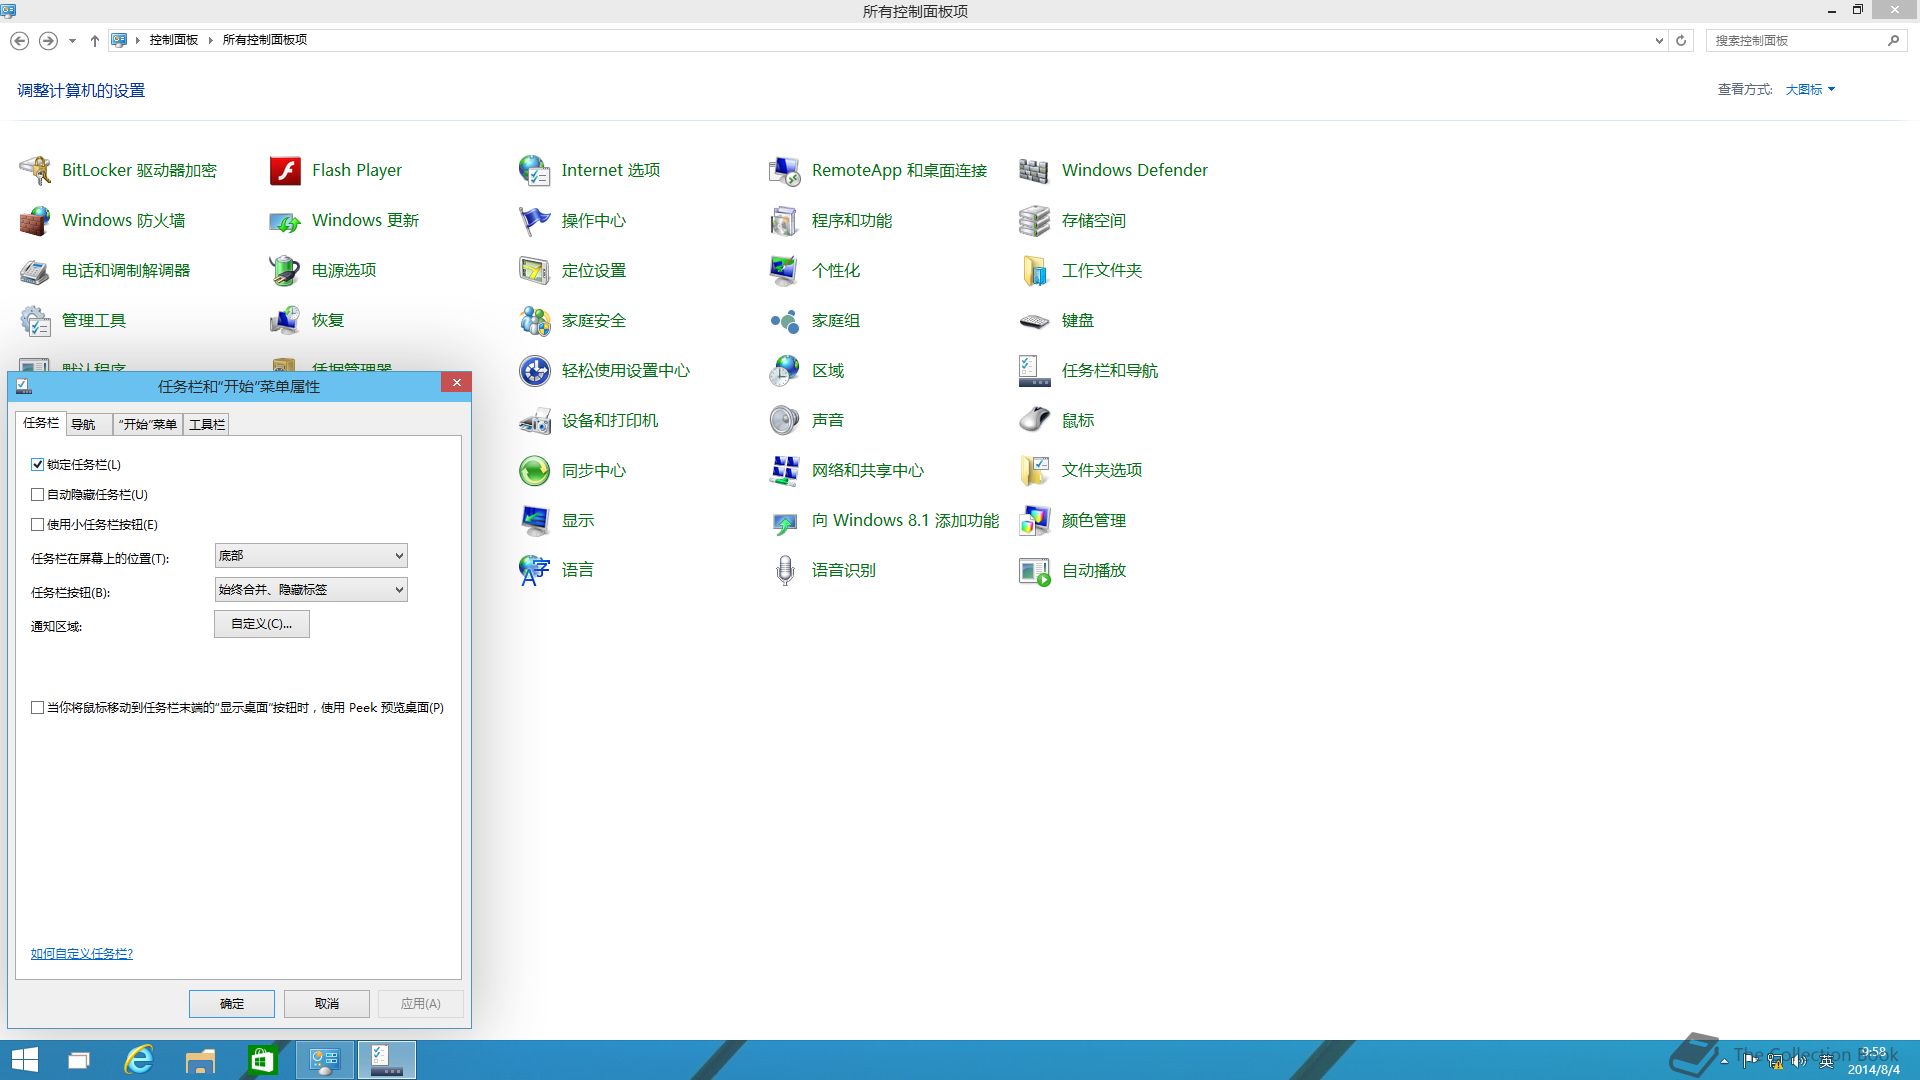Open 管理工具 icon
The height and width of the screenshot is (1080, 1920).
click(x=35, y=321)
